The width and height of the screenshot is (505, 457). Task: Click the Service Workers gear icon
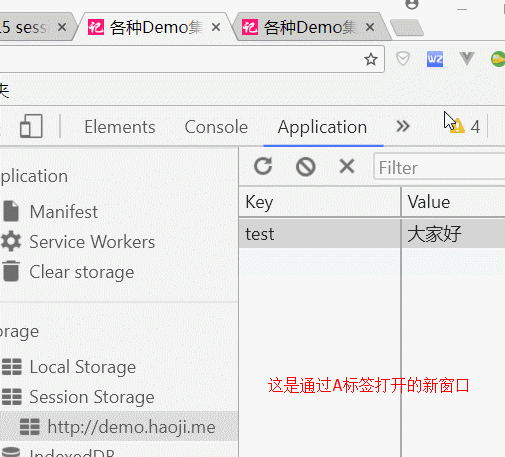click(11, 241)
